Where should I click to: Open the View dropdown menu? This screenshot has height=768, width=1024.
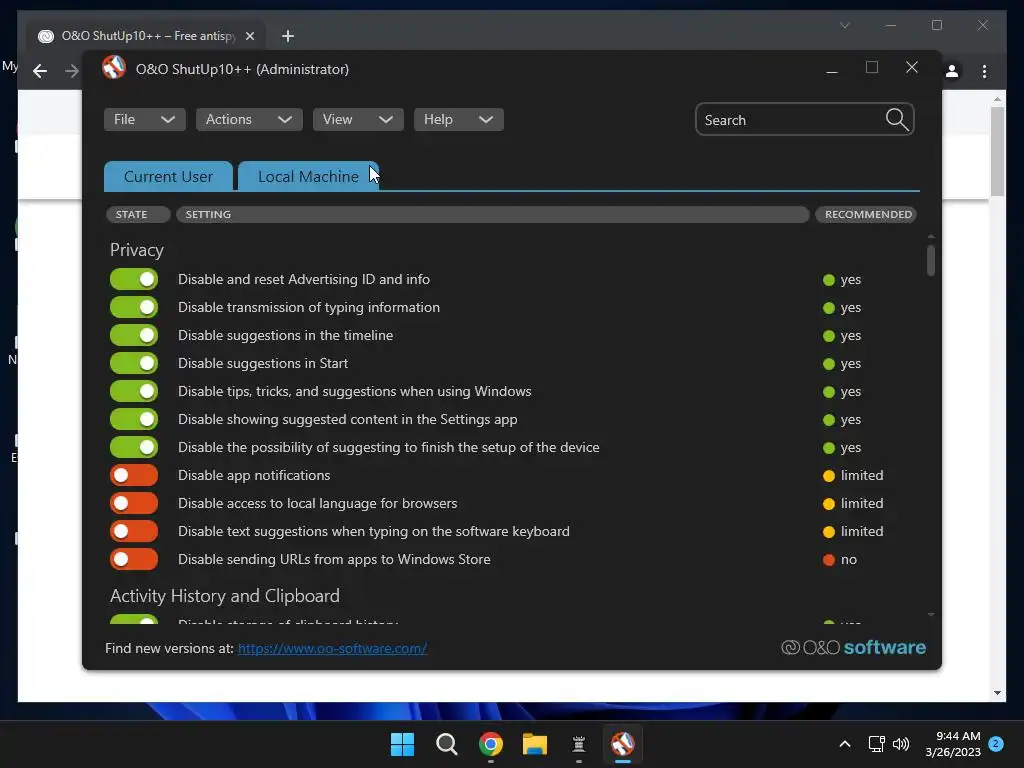coord(358,120)
